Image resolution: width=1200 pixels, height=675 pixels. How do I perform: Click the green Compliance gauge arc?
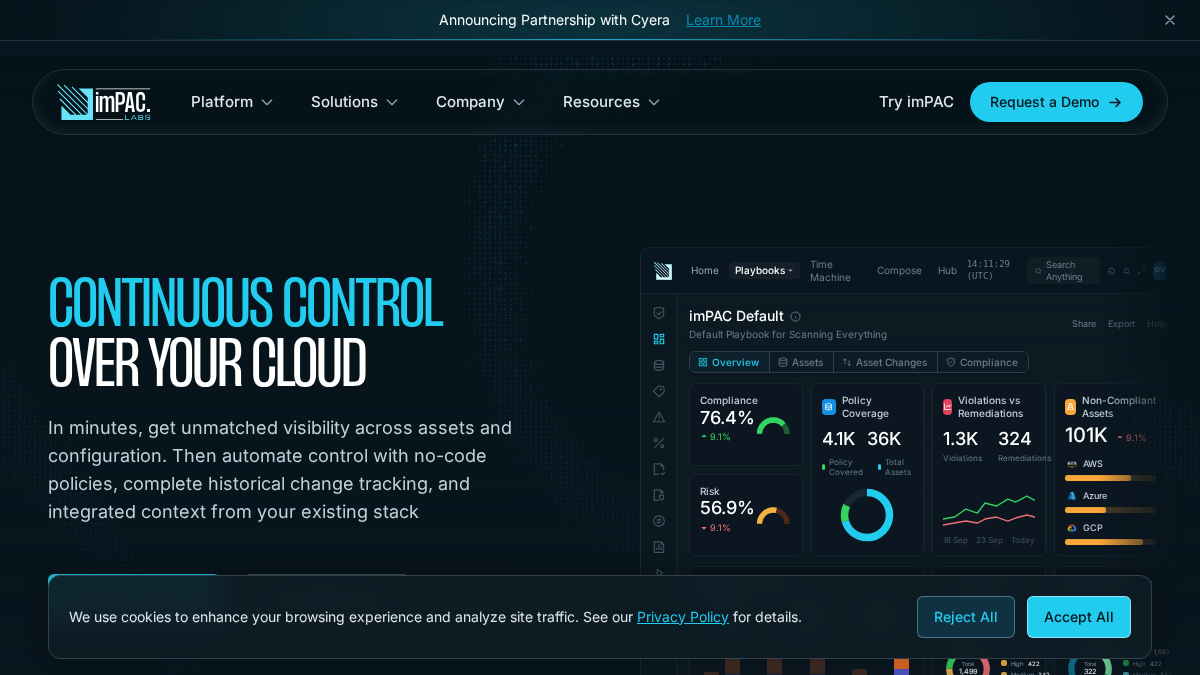773,426
